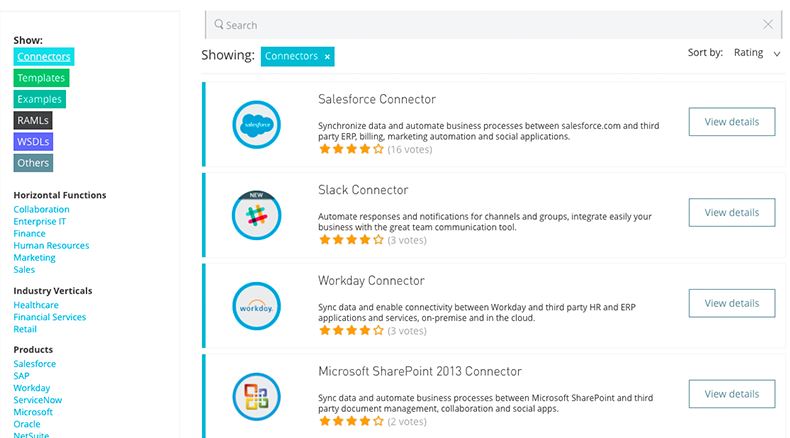Open the Sort by Rating dropdown
The height and width of the screenshot is (438, 790).
(756, 53)
